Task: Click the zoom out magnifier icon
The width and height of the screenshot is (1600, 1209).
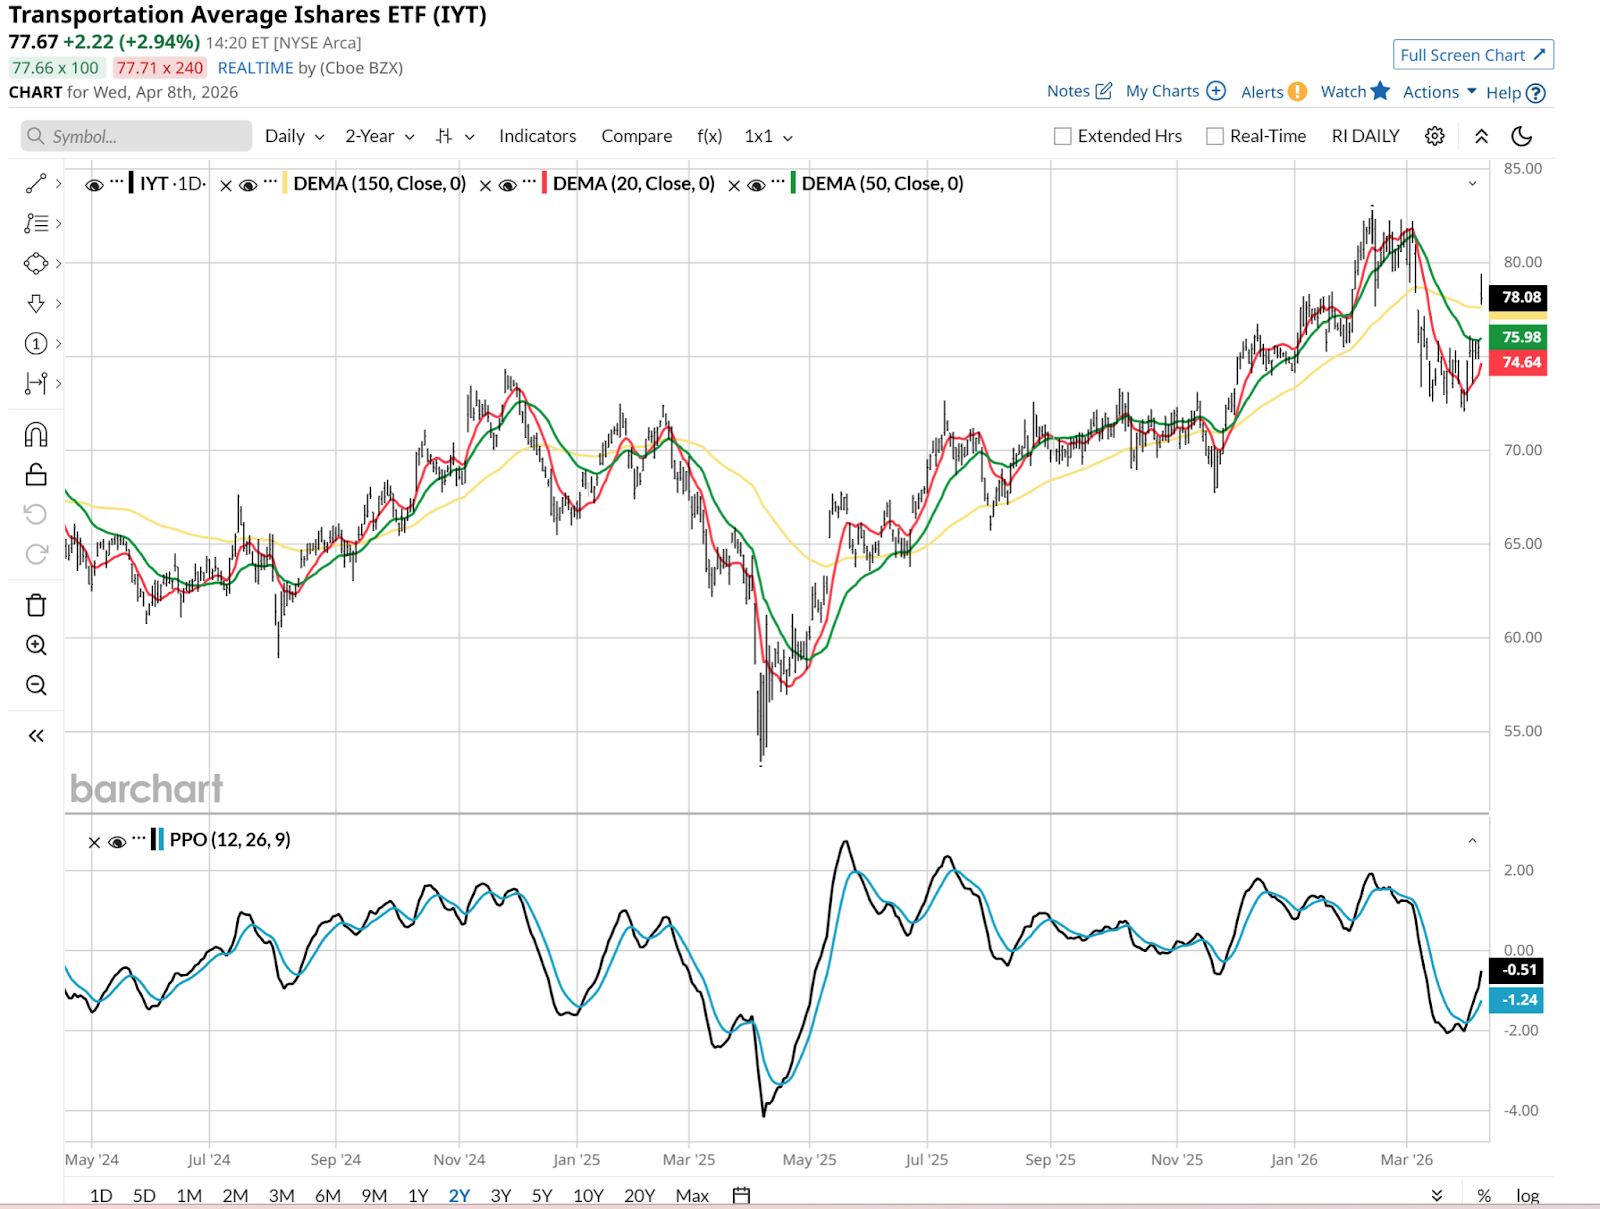Action: tap(36, 685)
